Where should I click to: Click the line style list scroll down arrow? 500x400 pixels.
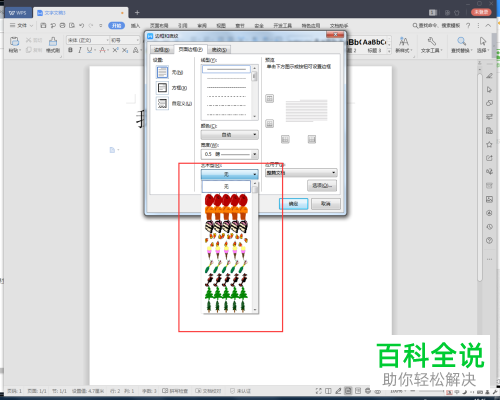click(255, 117)
